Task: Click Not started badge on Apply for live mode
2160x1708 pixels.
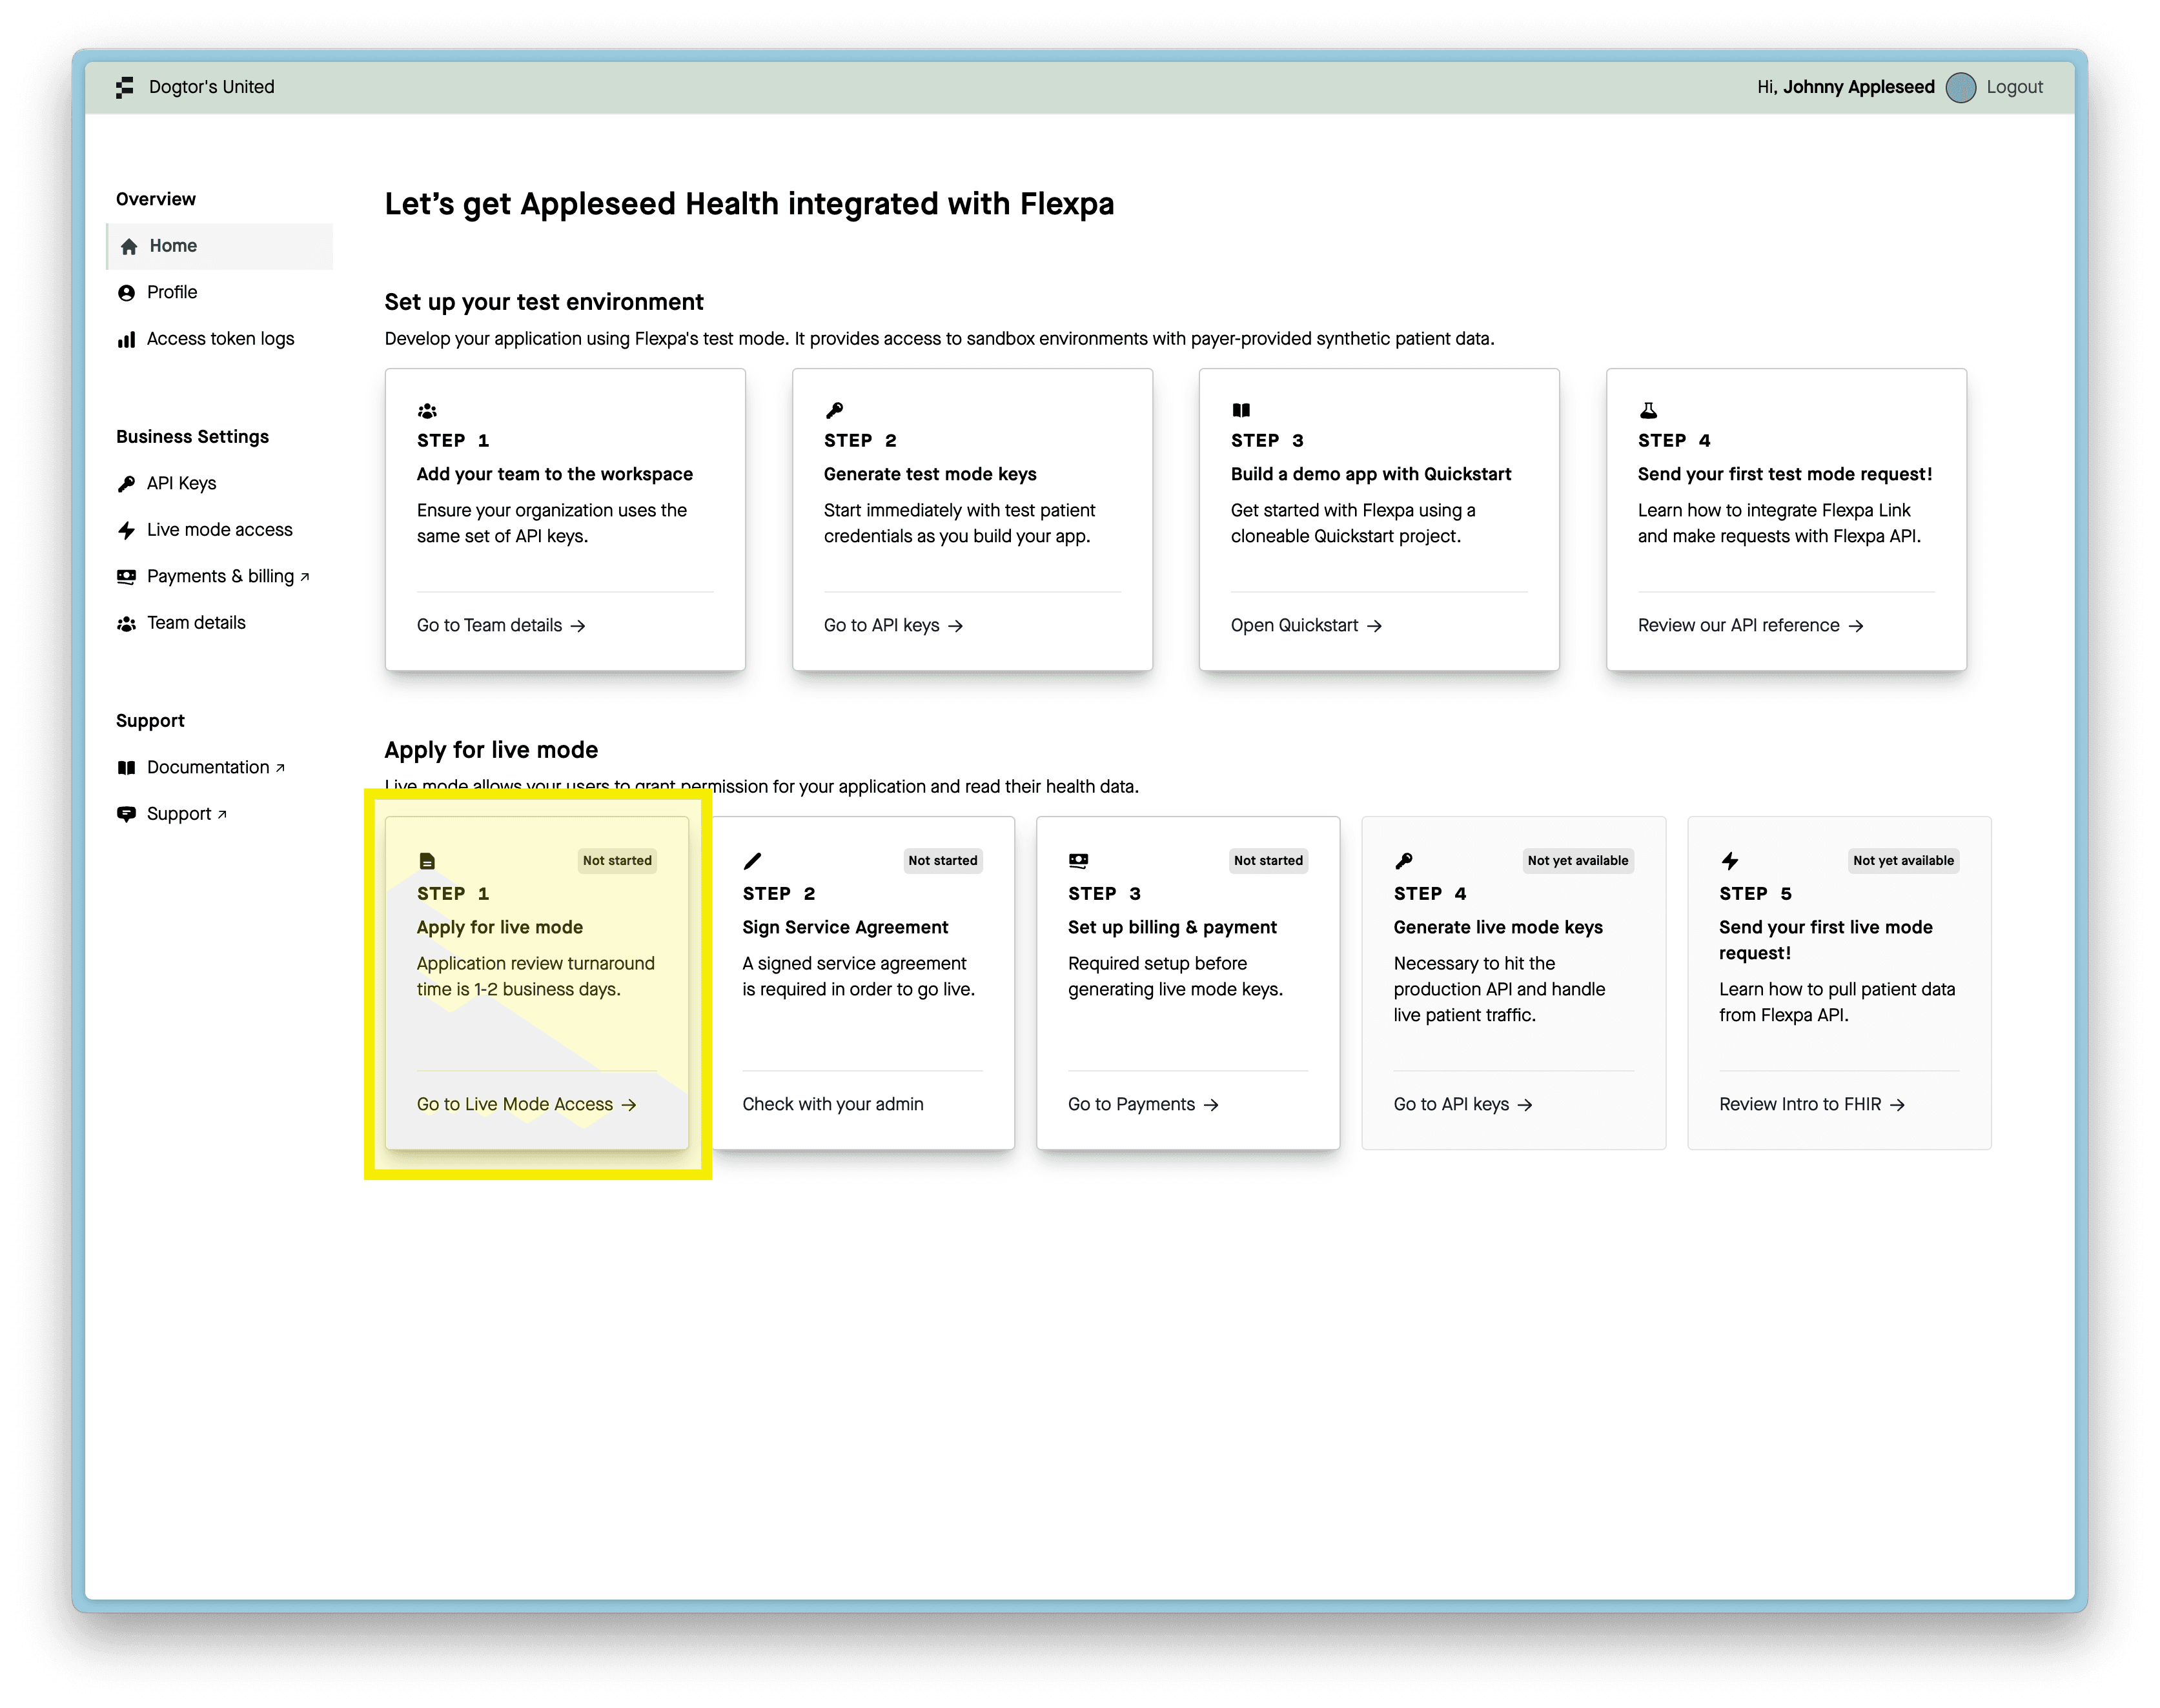Action: click(617, 861)
